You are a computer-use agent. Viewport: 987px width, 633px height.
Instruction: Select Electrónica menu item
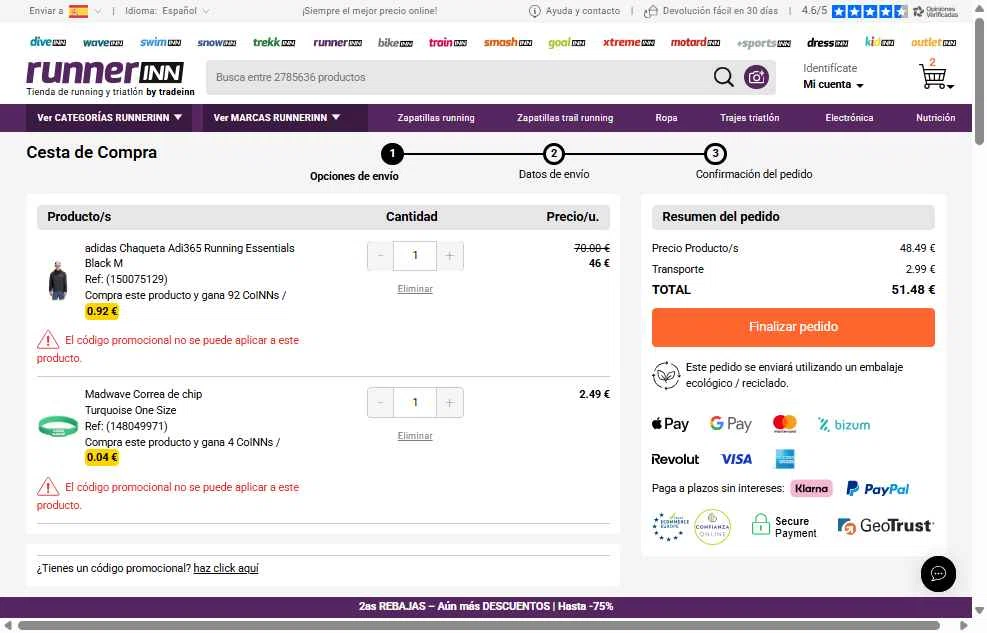pos(849,118)
